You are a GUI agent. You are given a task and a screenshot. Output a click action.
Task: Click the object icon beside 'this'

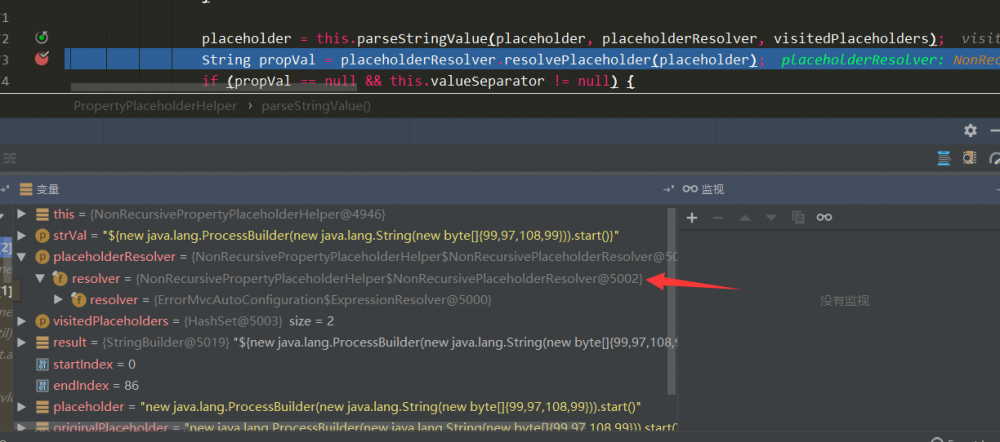pyautogui.click(x=42, y=214)
